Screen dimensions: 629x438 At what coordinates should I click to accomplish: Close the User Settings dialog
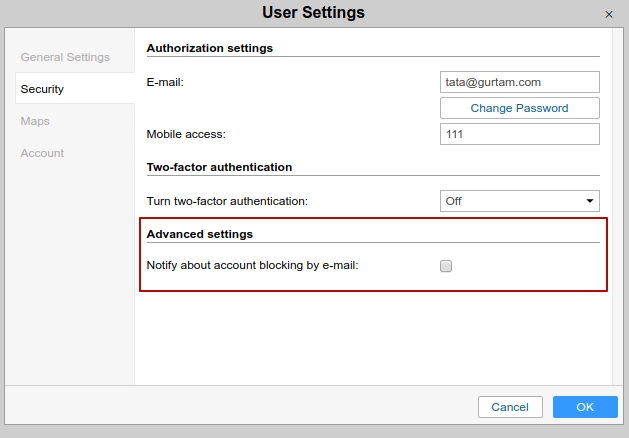609,14
